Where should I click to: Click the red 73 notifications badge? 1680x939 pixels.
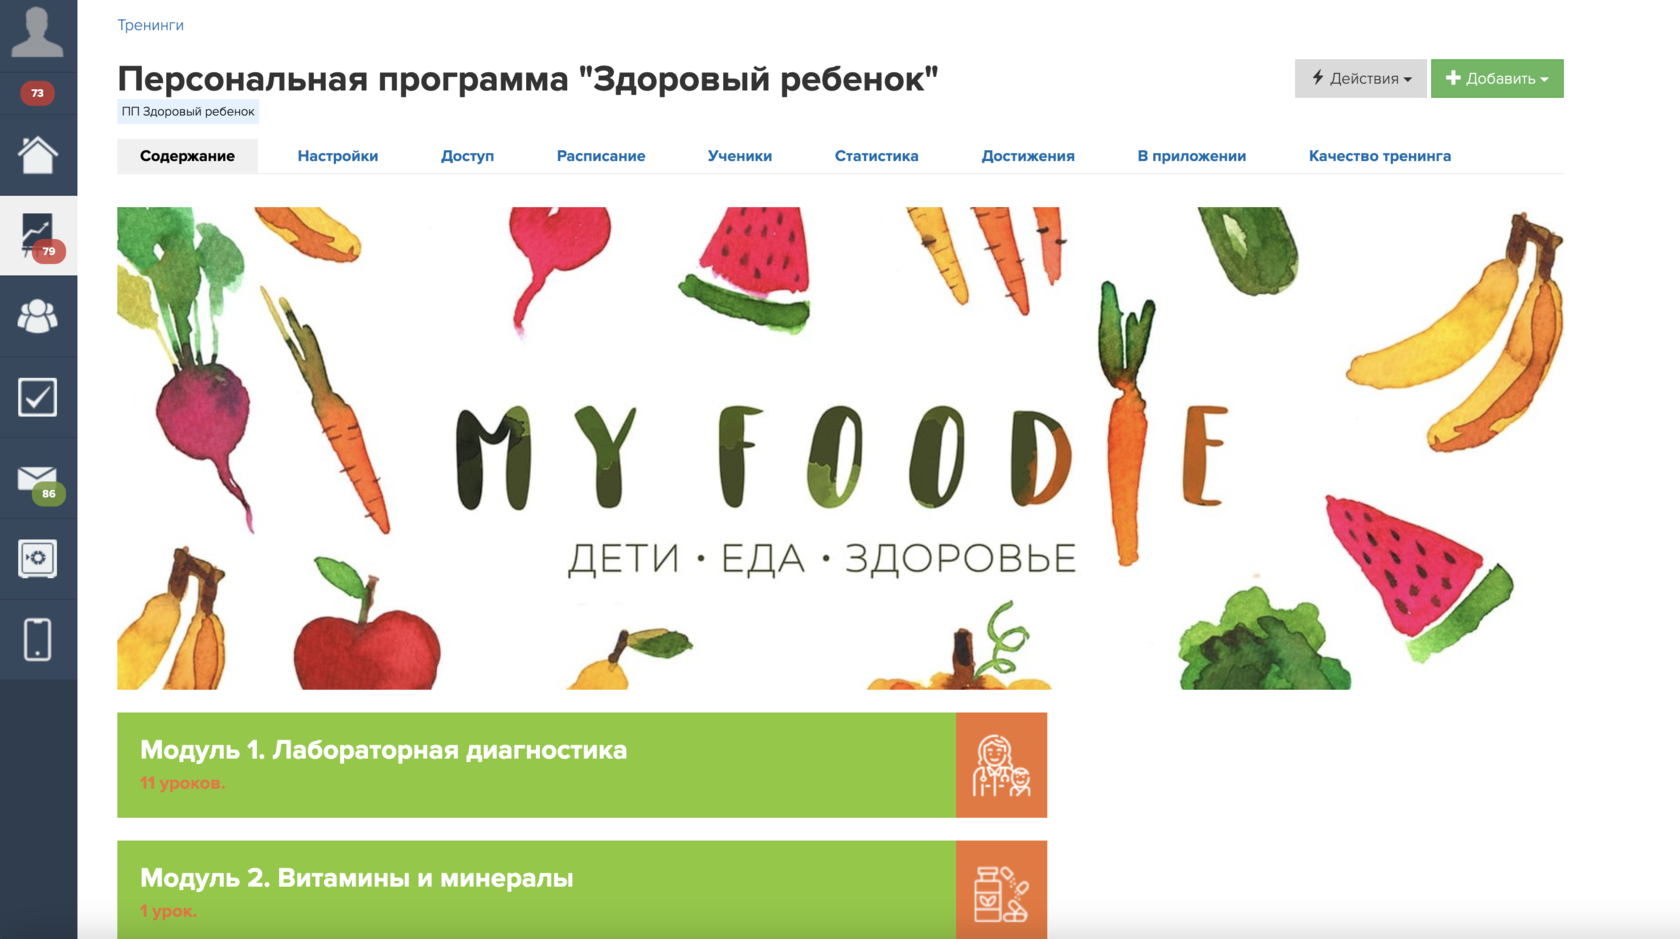point(38,93)
